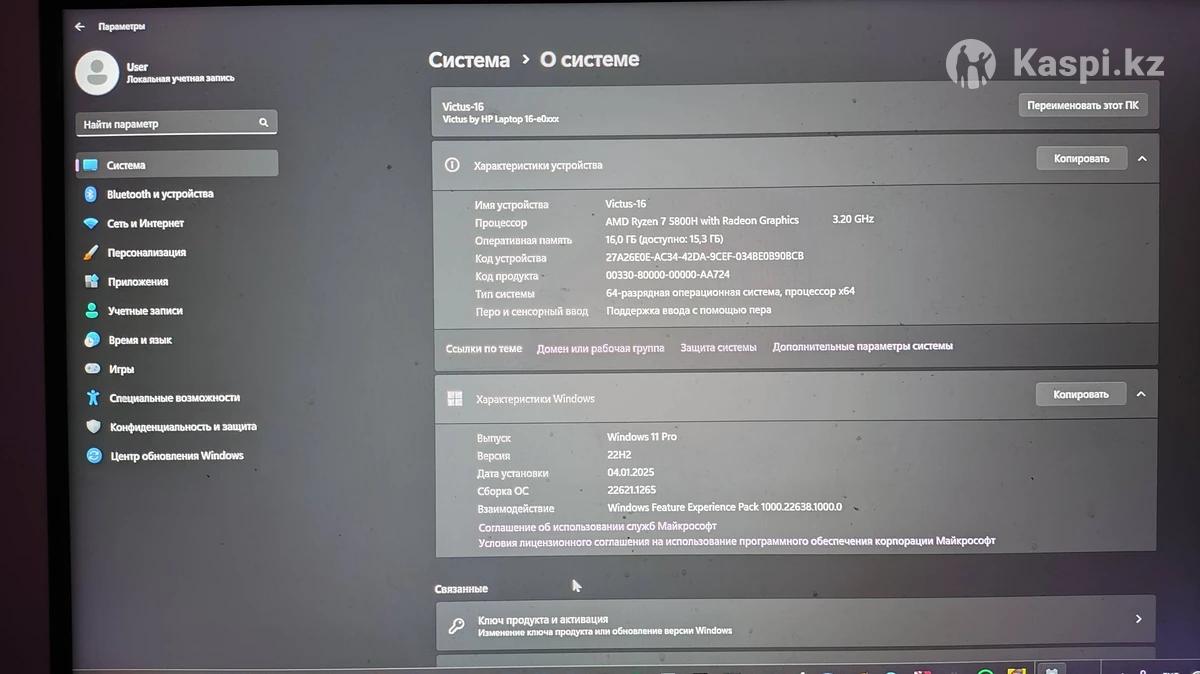This screenshot has width=1200, height=674.
Task: Select product ID 00330-80000-00000-AA724
Action: (x=668, y=275)
